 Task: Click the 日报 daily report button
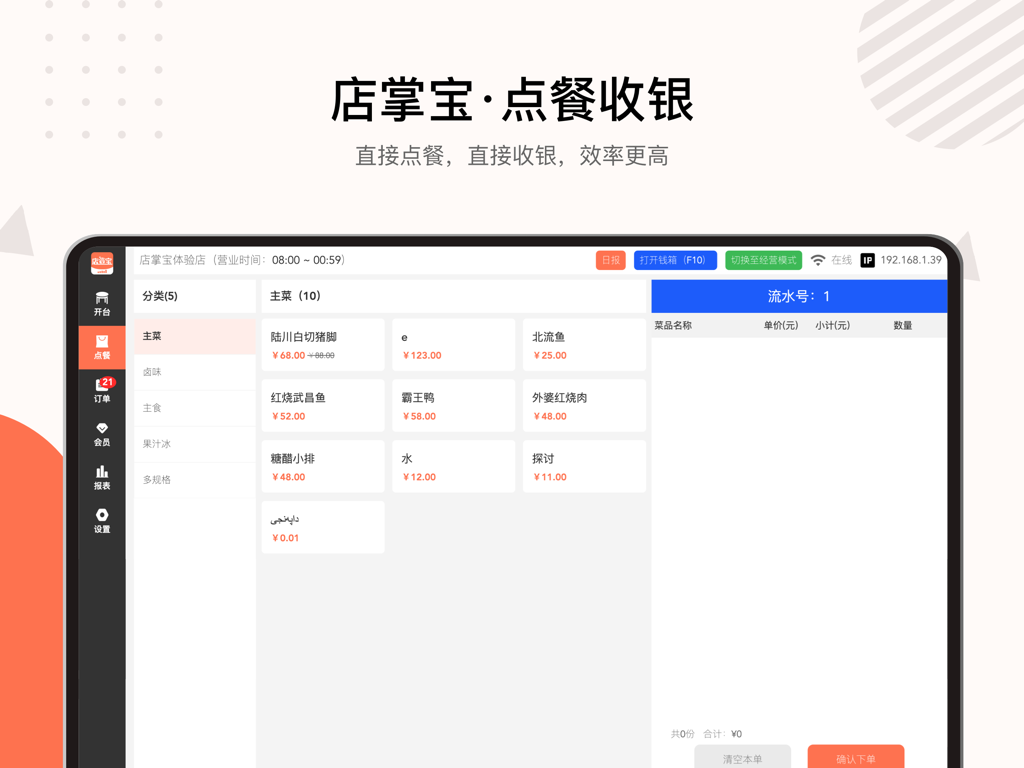(x=610, y=259)
